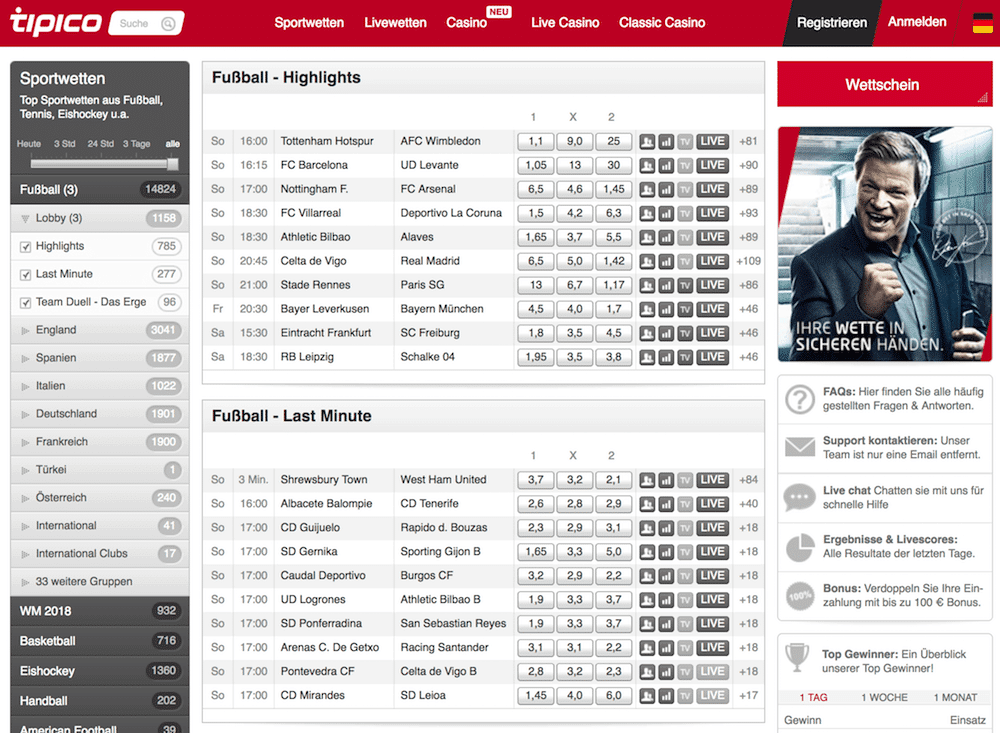Open statistics chart icon for SD Gernika row

[x=666, y=552]
